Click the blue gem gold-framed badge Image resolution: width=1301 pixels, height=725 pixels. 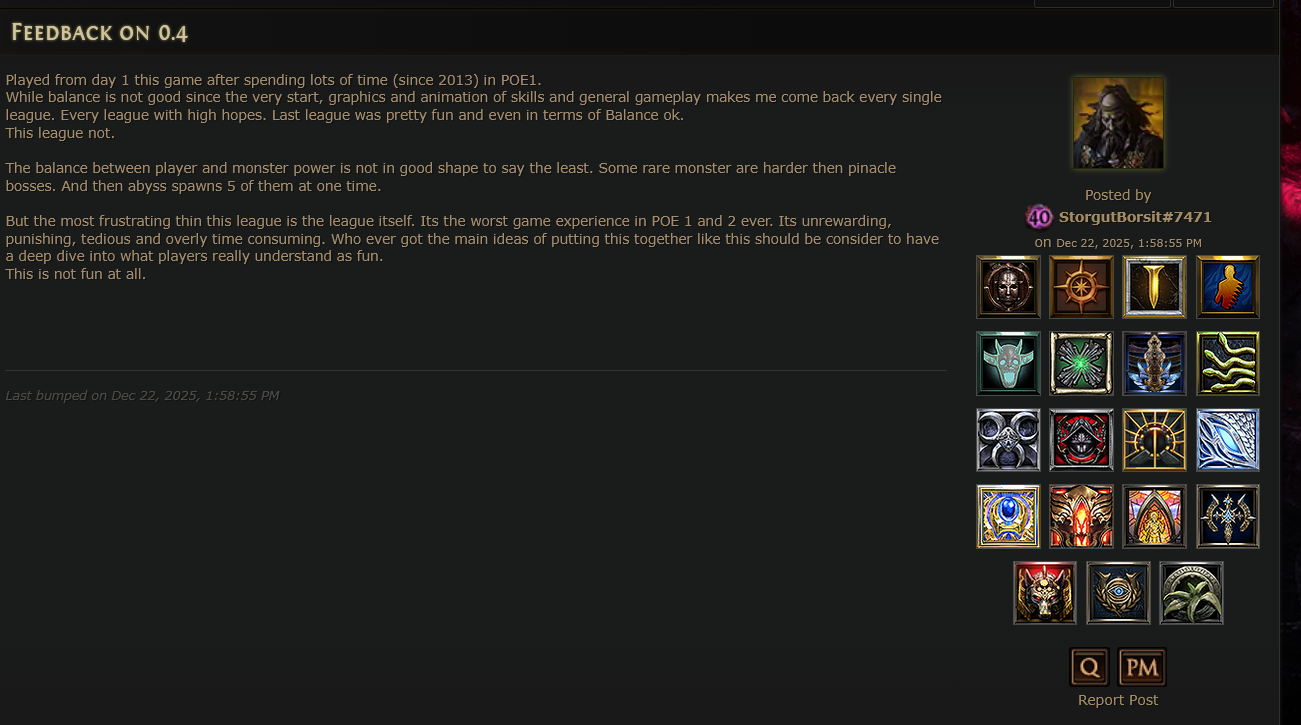(1008, 517)
